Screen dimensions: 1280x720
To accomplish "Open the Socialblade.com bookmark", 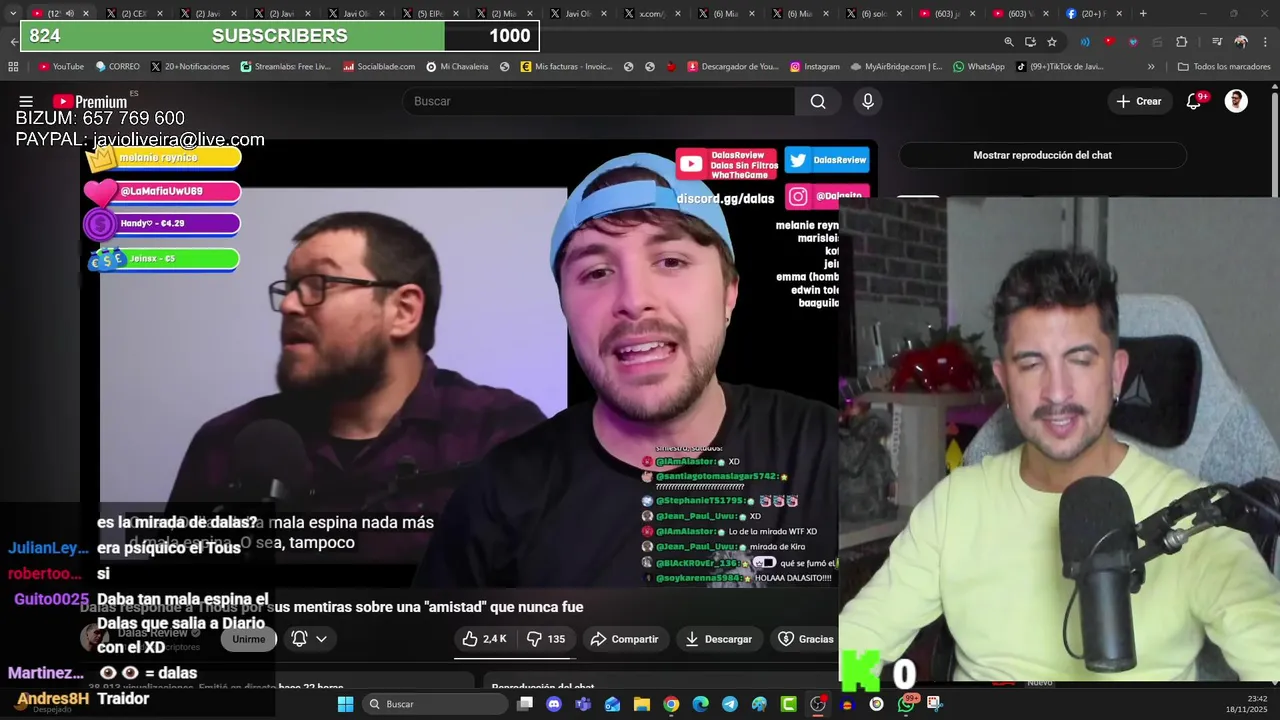I will coord(379,67).
